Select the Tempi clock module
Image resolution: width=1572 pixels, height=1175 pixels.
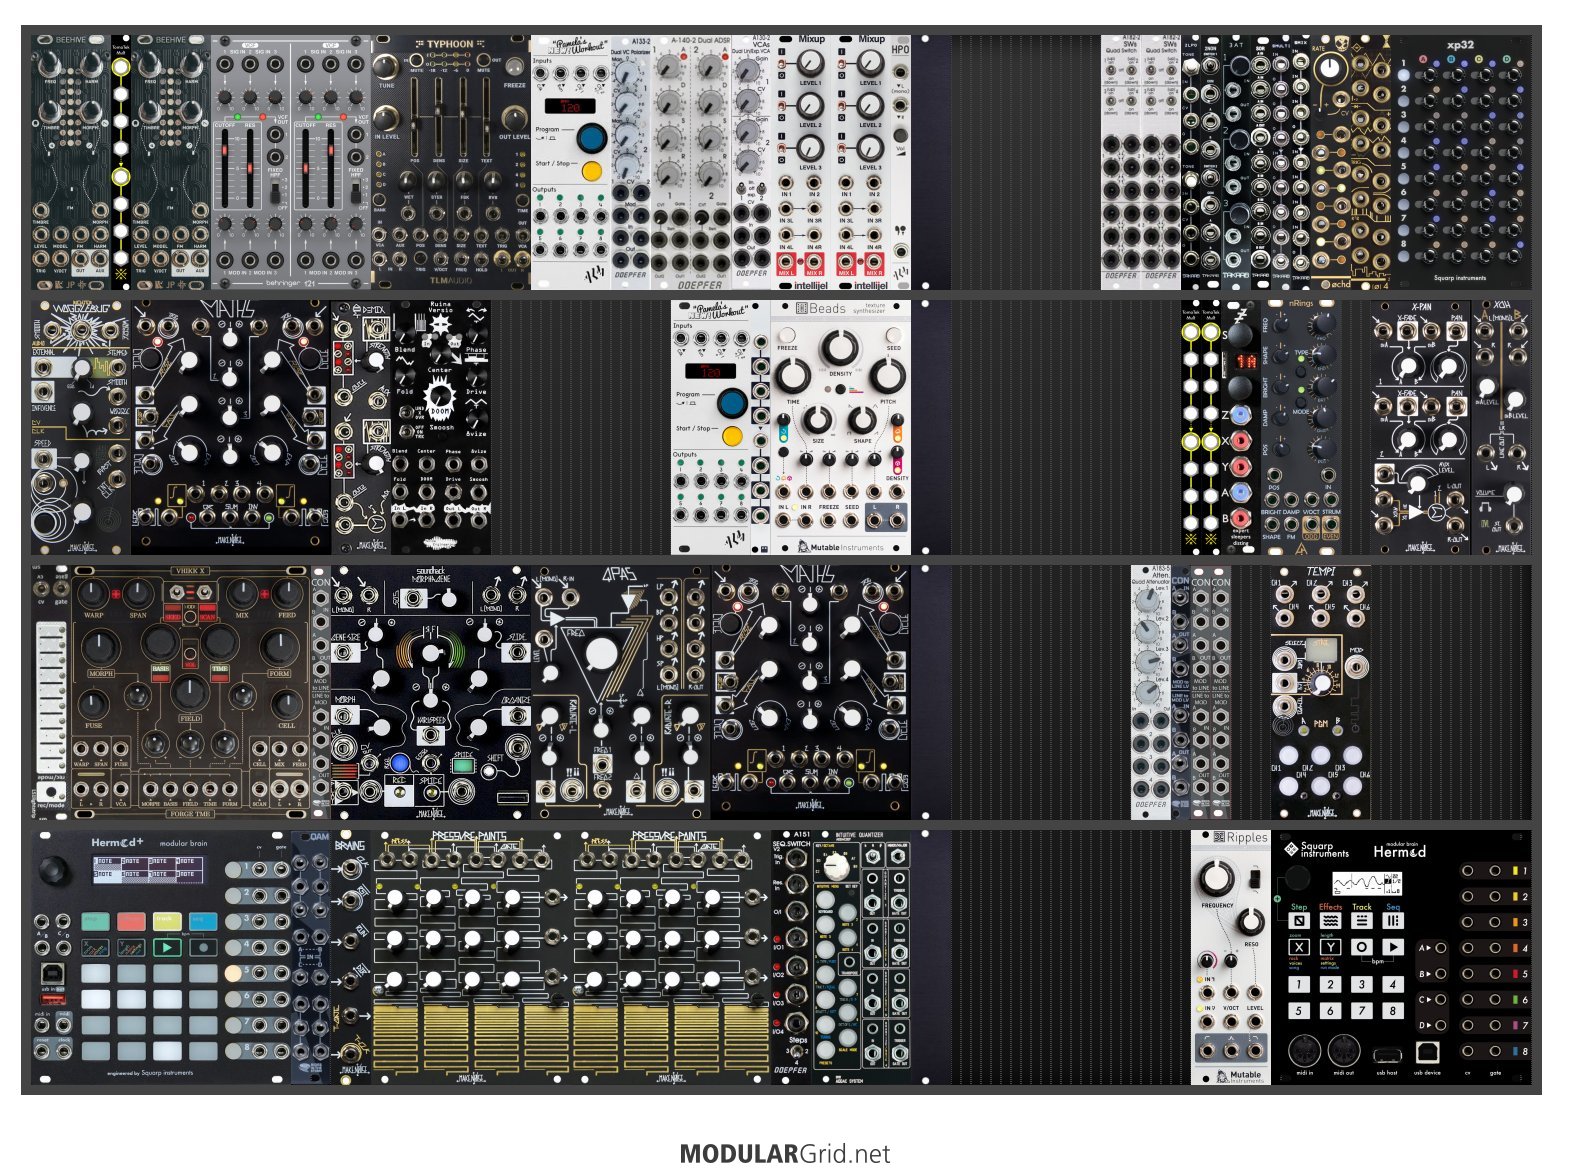click(x=1321, y=693)
